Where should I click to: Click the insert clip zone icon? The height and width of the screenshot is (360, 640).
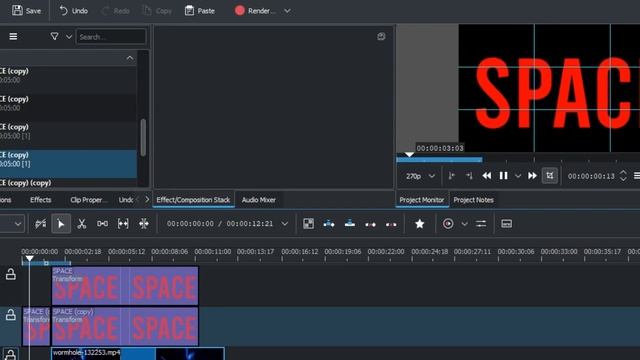(329, 224)
